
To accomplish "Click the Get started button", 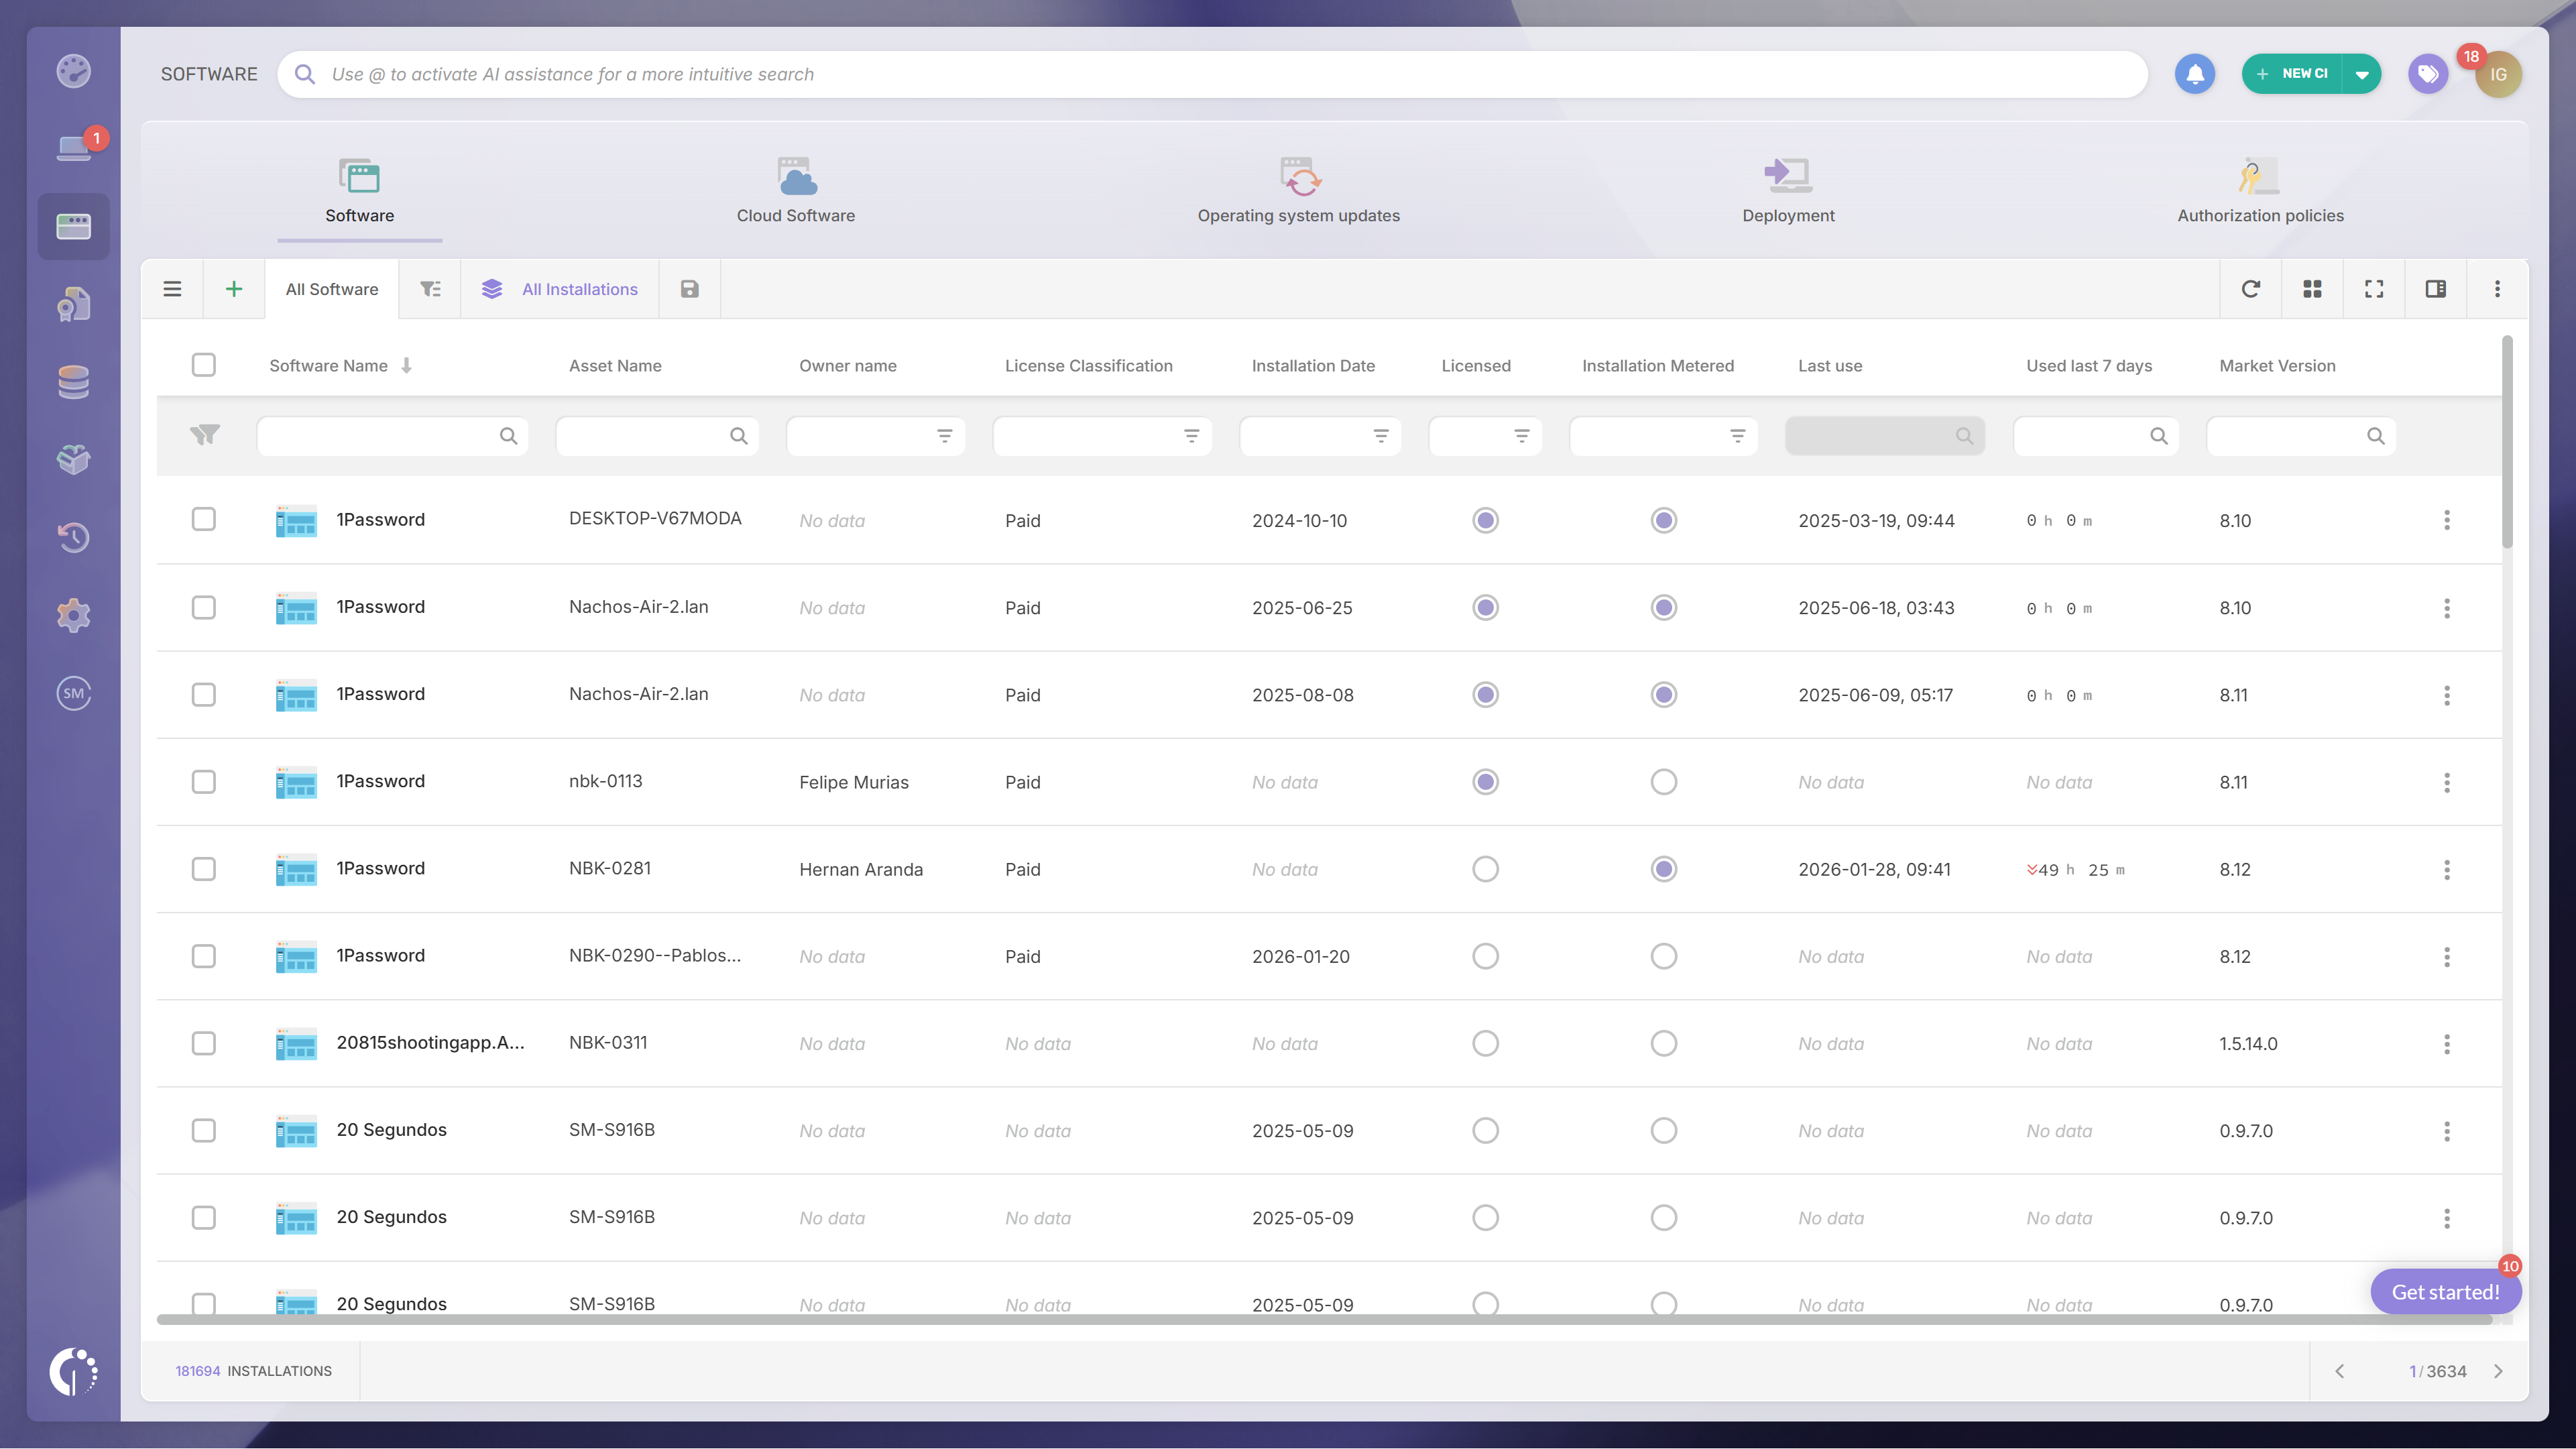I will pyautogui.click(x=2445, y=1291).
